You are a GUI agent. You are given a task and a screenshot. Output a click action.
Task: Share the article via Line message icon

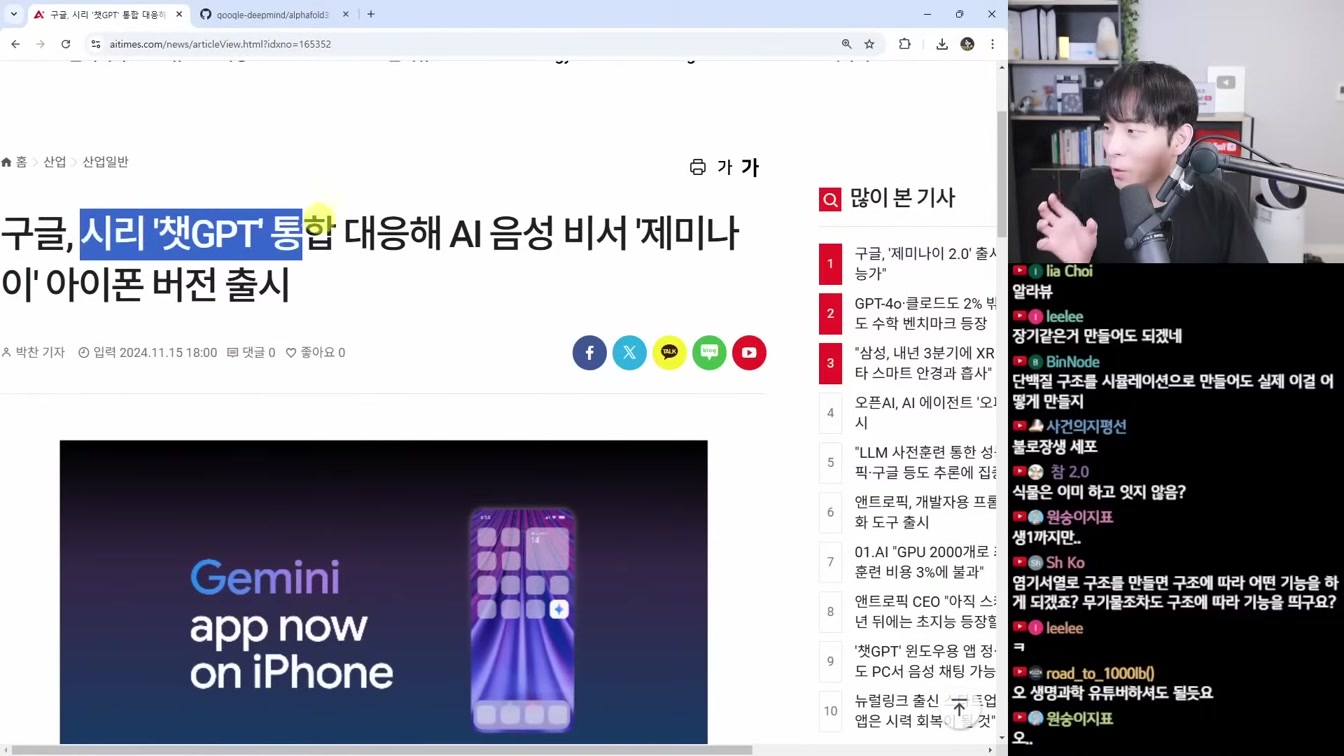710,353
